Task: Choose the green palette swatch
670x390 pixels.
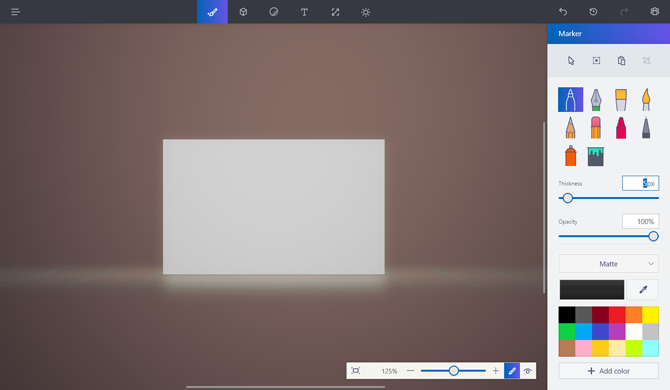Action: (x=567, y=331)
